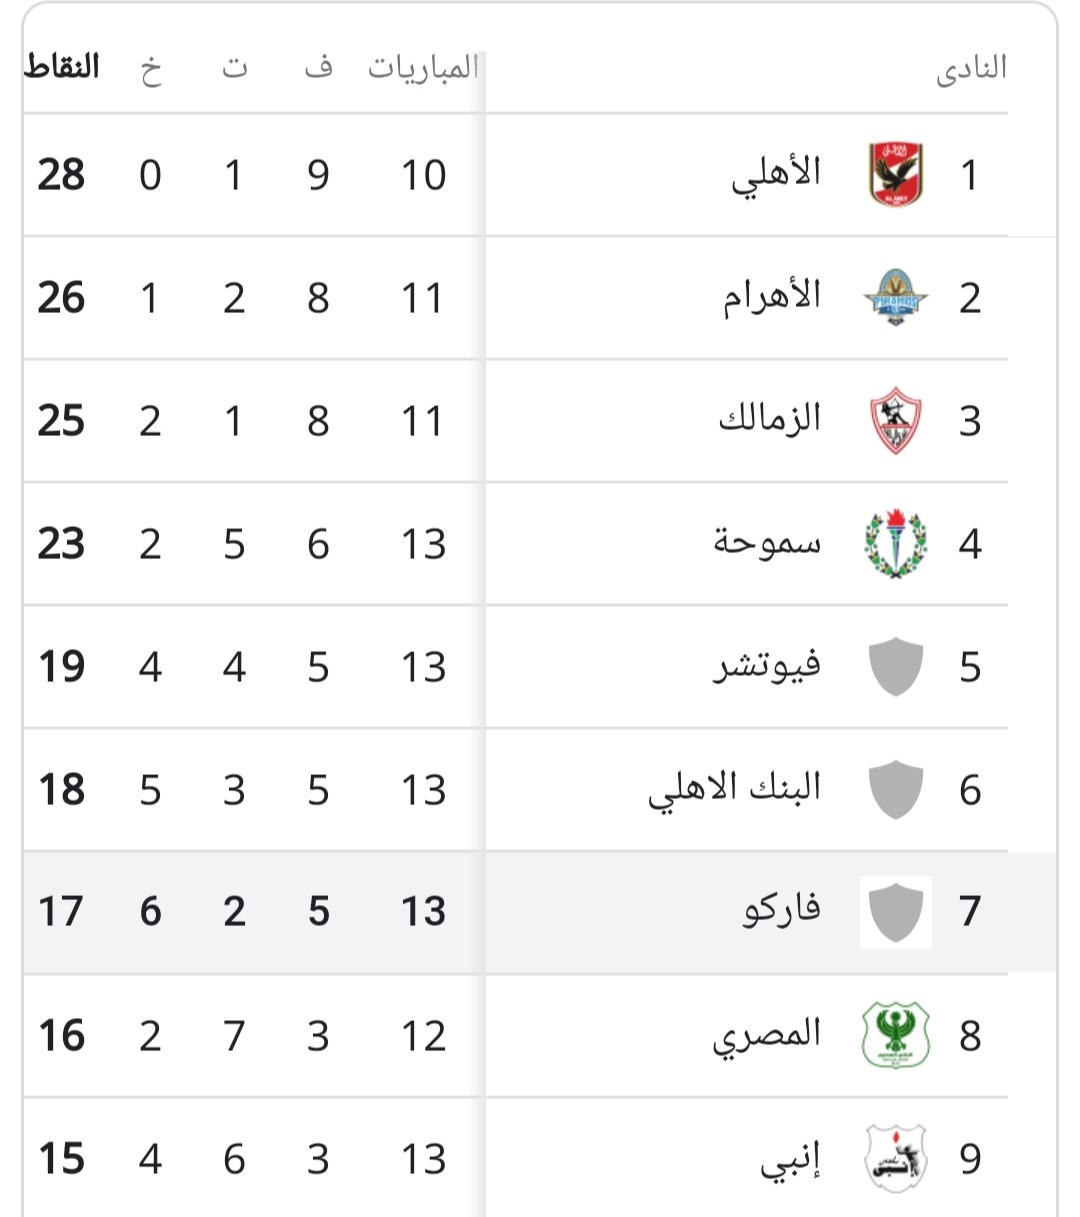1080x1217 pixels.
Task: Click the النادى club column header
Action: point(971,69)
